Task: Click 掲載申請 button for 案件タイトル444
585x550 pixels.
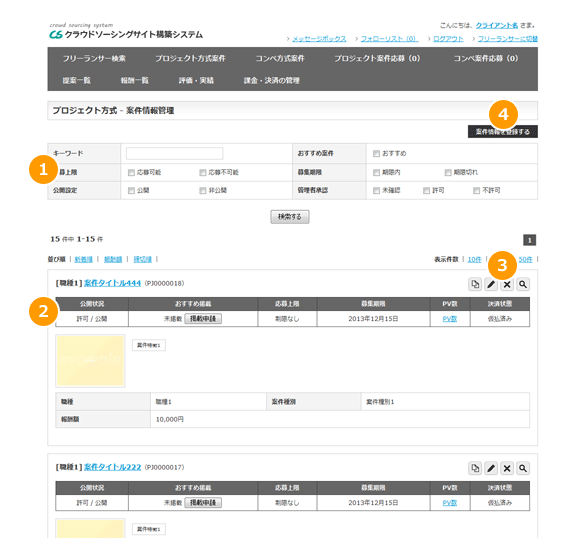Action: coord(203,319)
